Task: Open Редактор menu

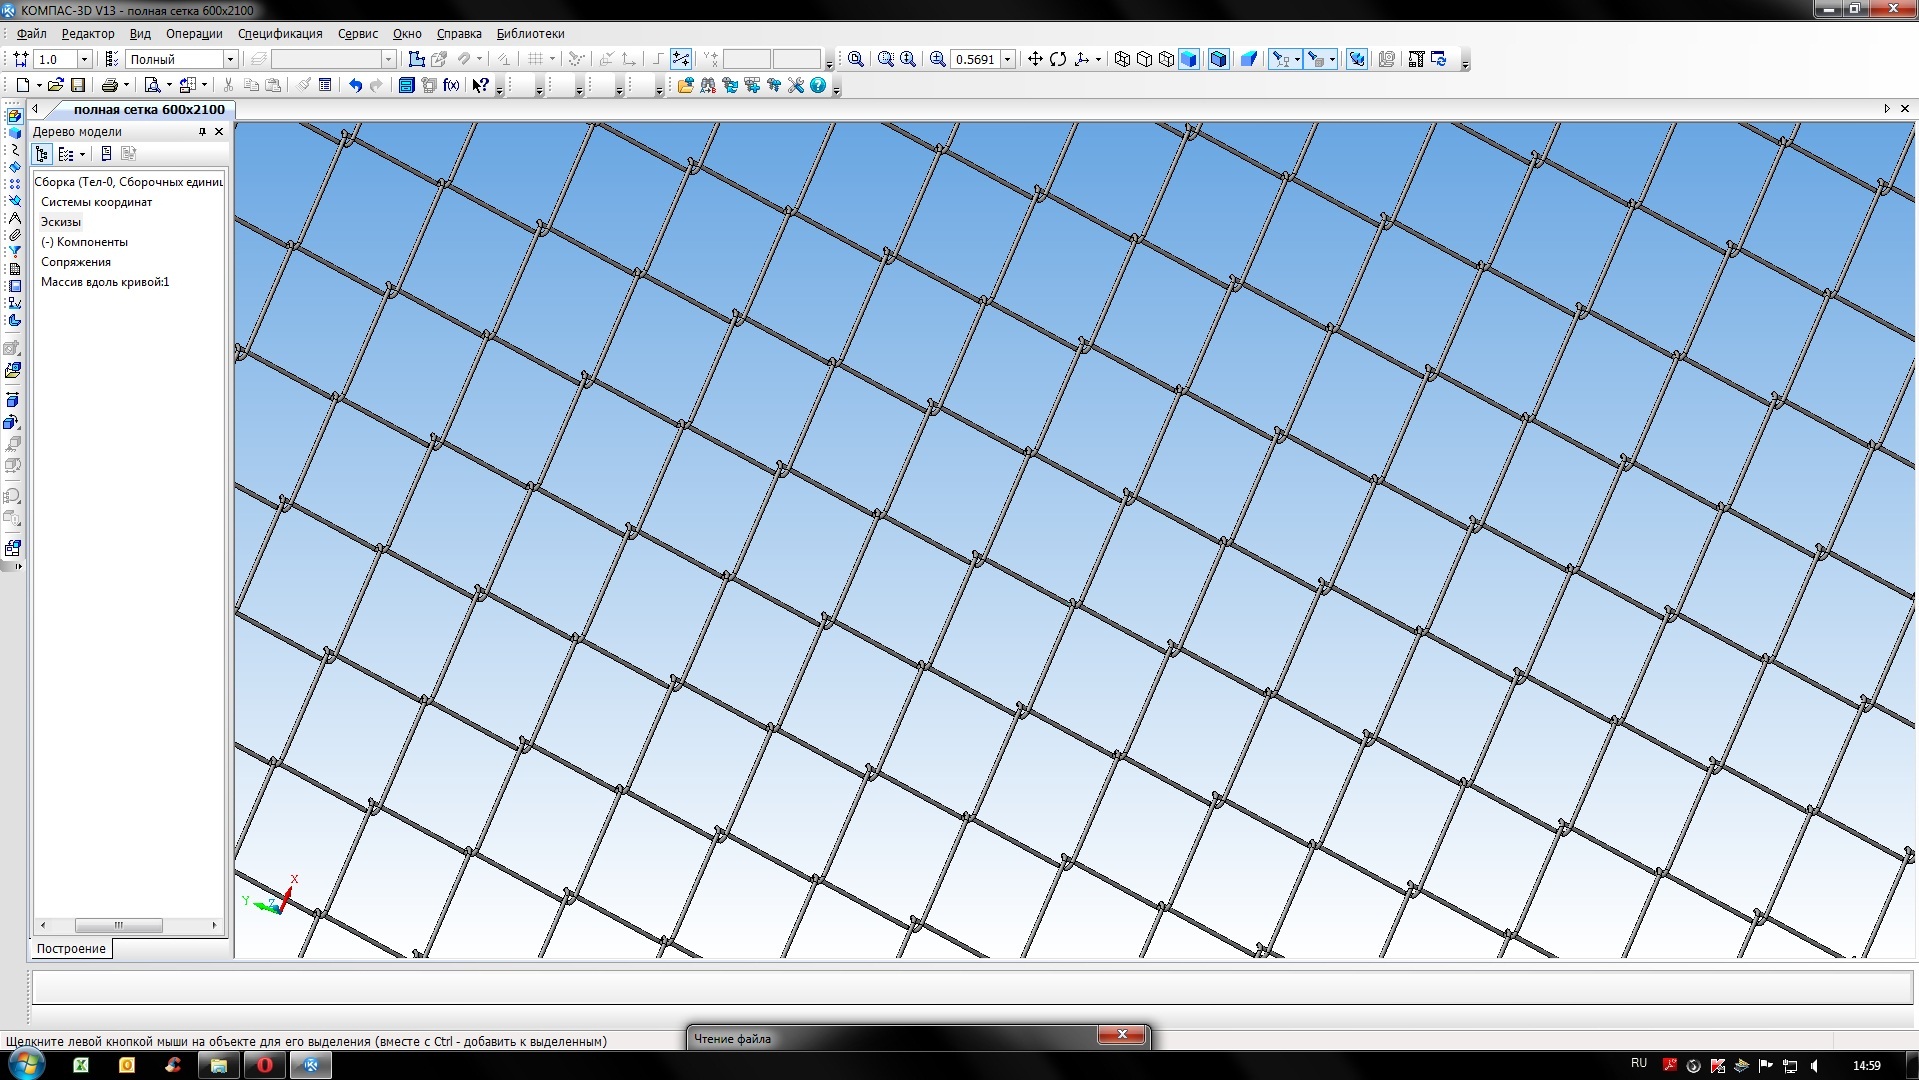Action: coord(88,34)
